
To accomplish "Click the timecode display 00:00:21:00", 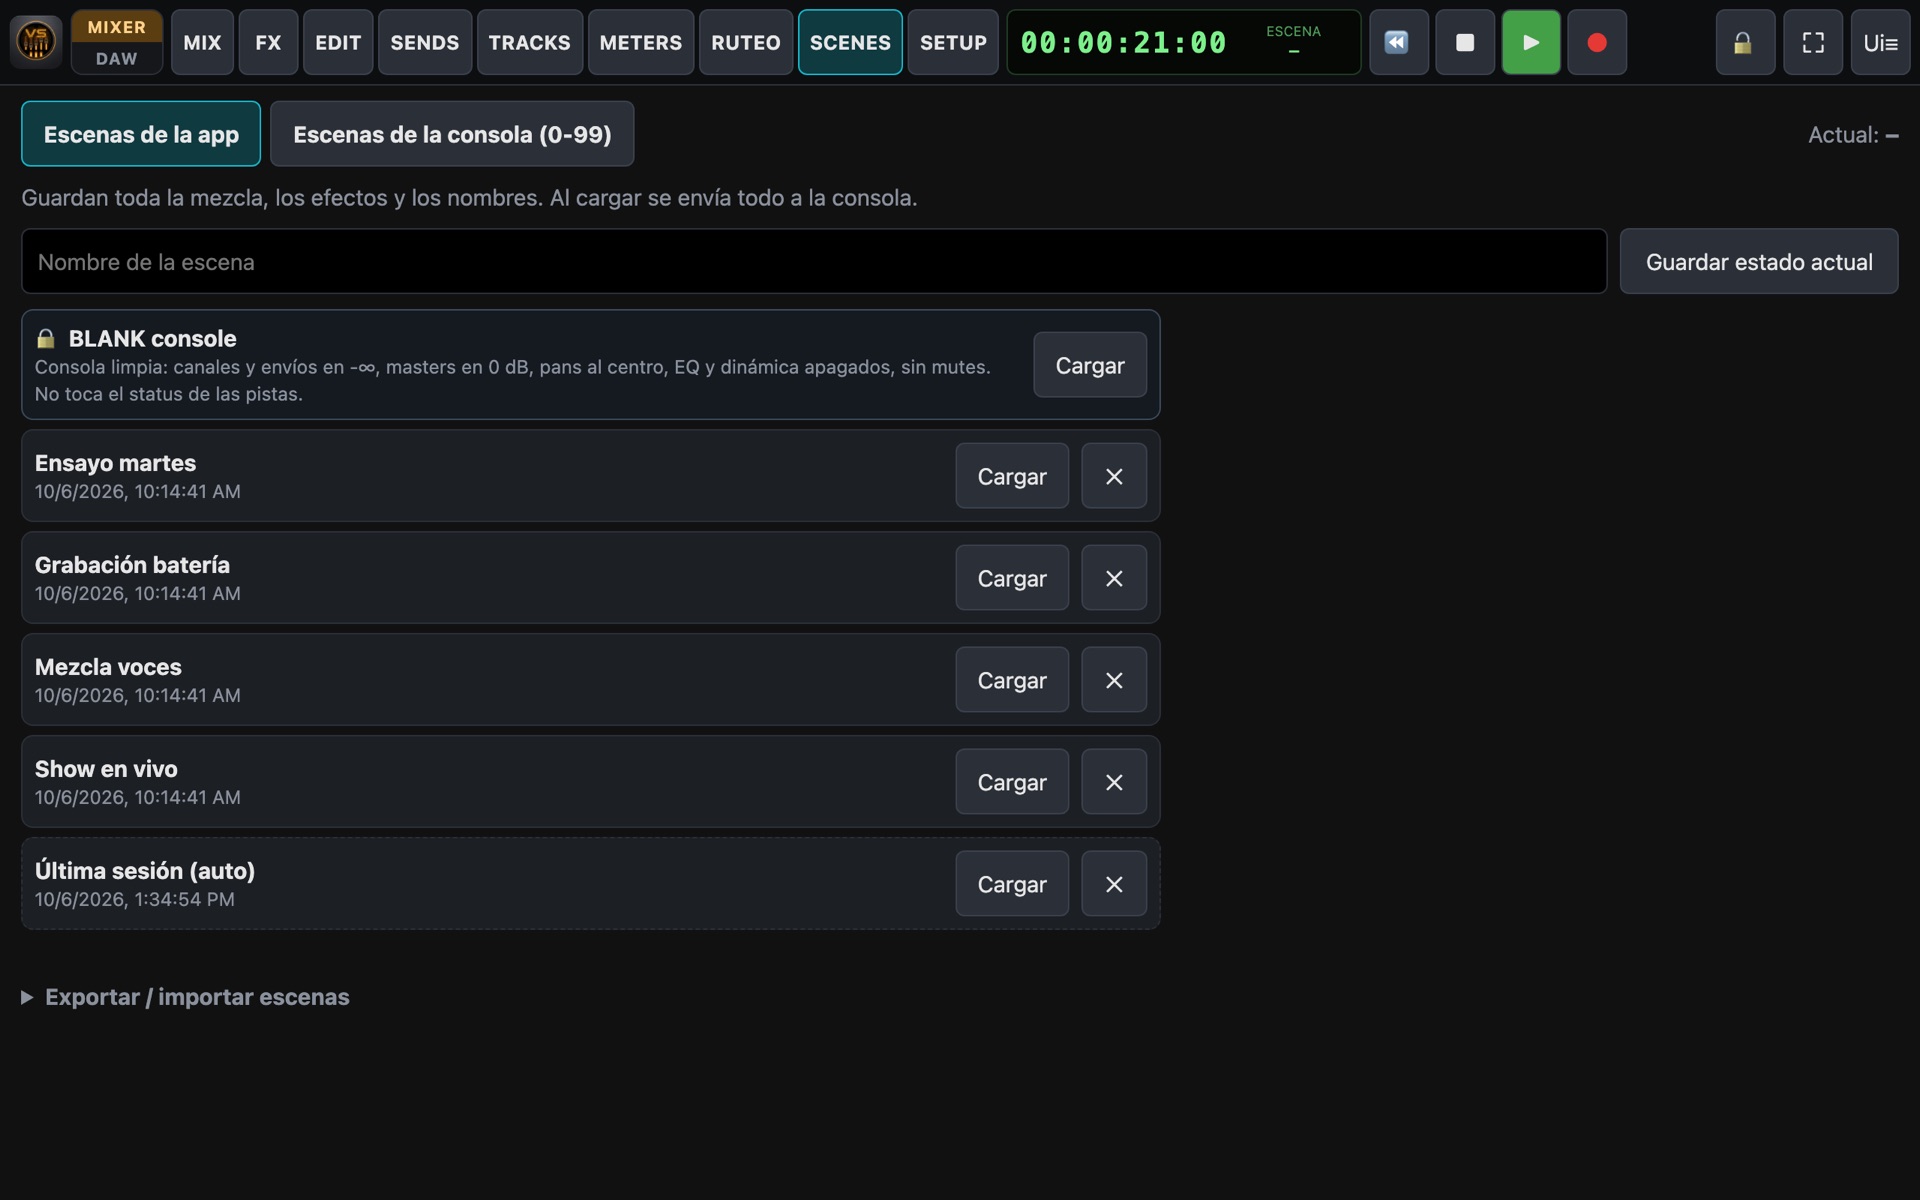I will (x=1123, y=42).
